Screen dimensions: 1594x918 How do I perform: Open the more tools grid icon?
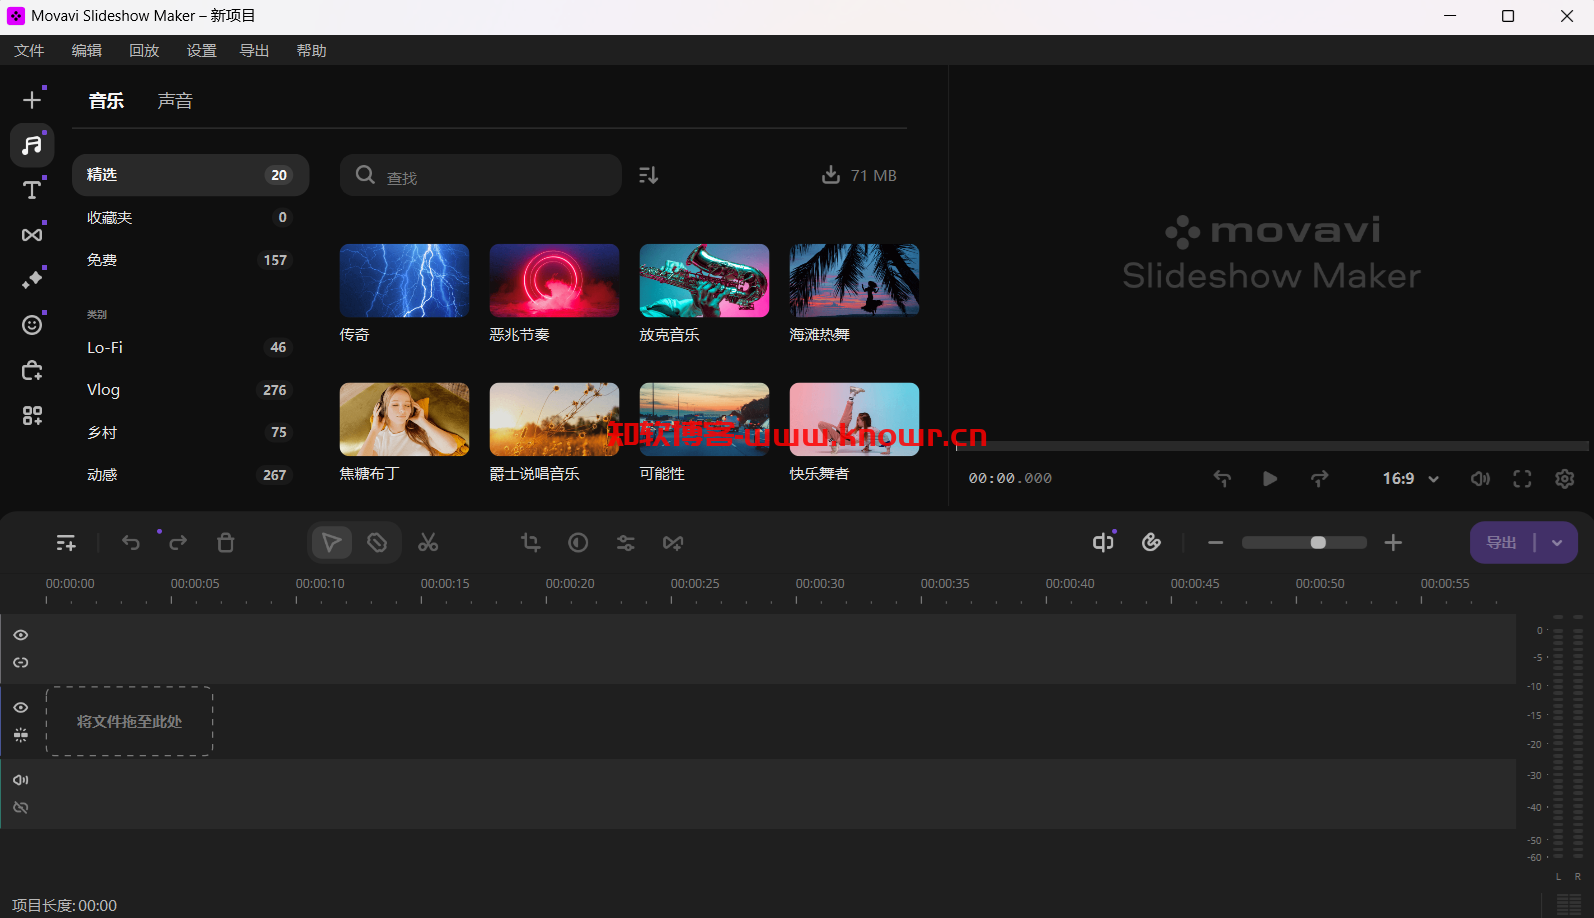tap(32, 415)
